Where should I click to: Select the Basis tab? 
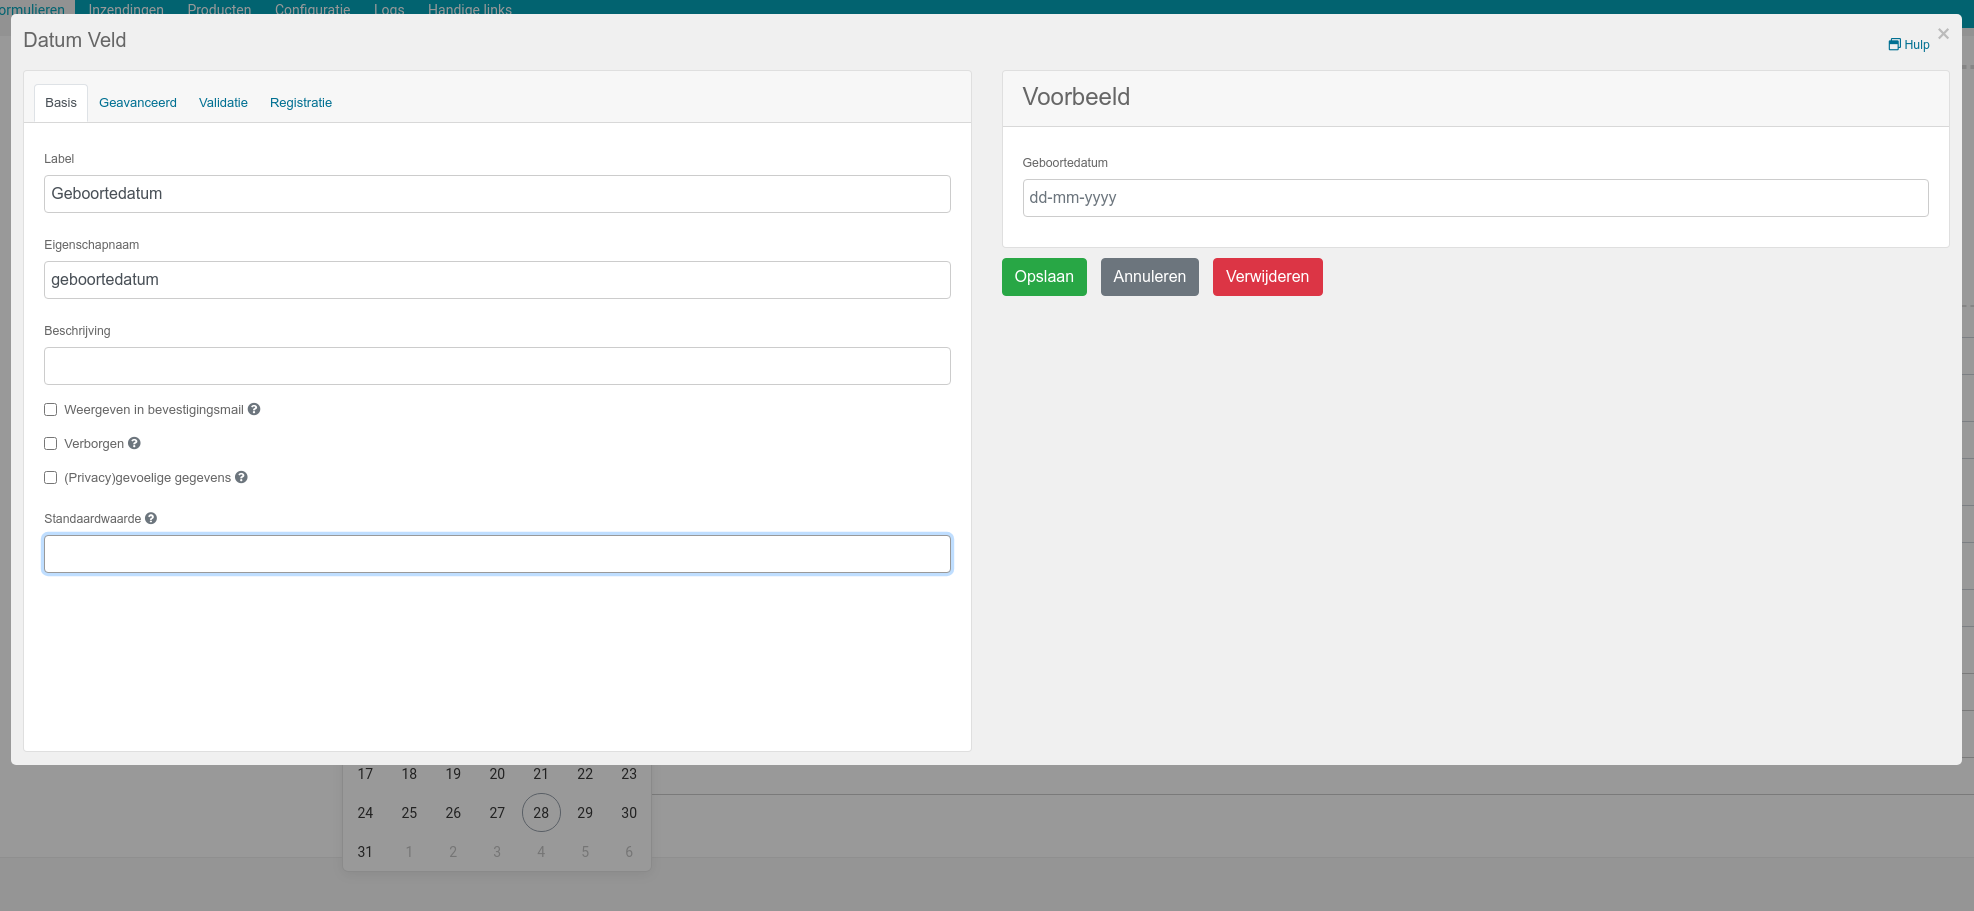tap(60, 102)
